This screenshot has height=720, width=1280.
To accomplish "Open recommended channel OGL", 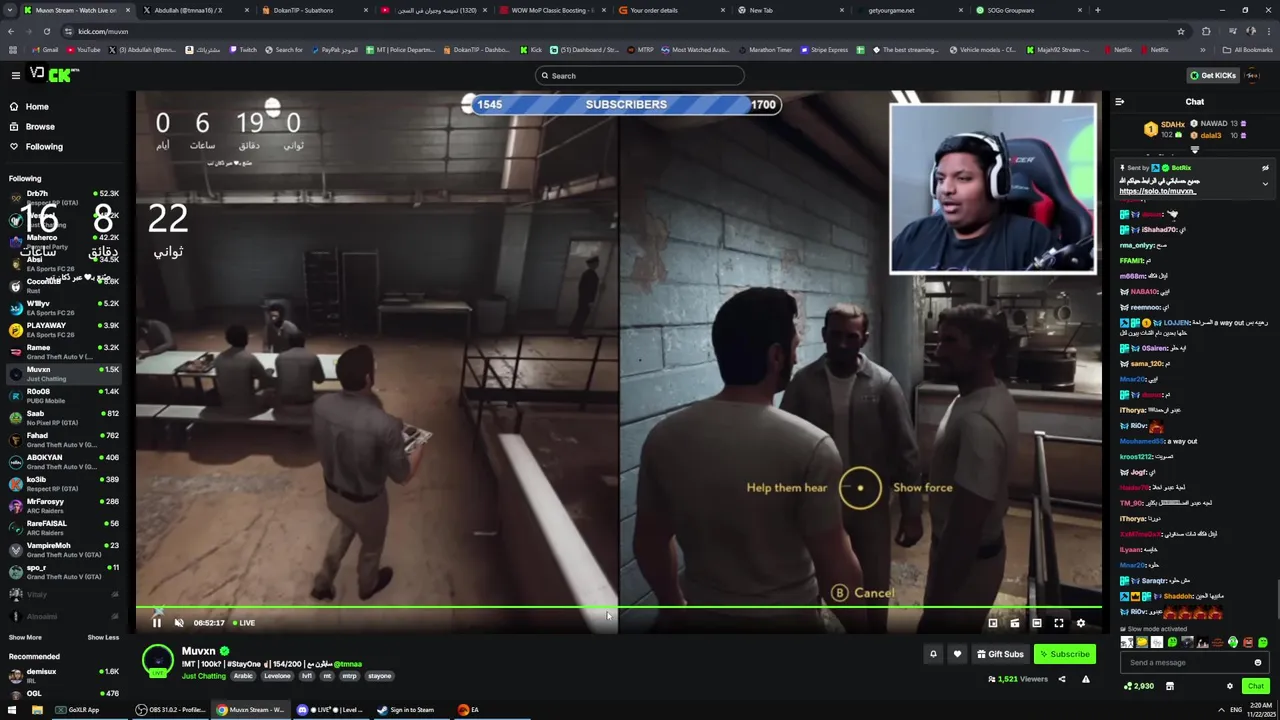I will pyautogui.click(x=63, y=697).
